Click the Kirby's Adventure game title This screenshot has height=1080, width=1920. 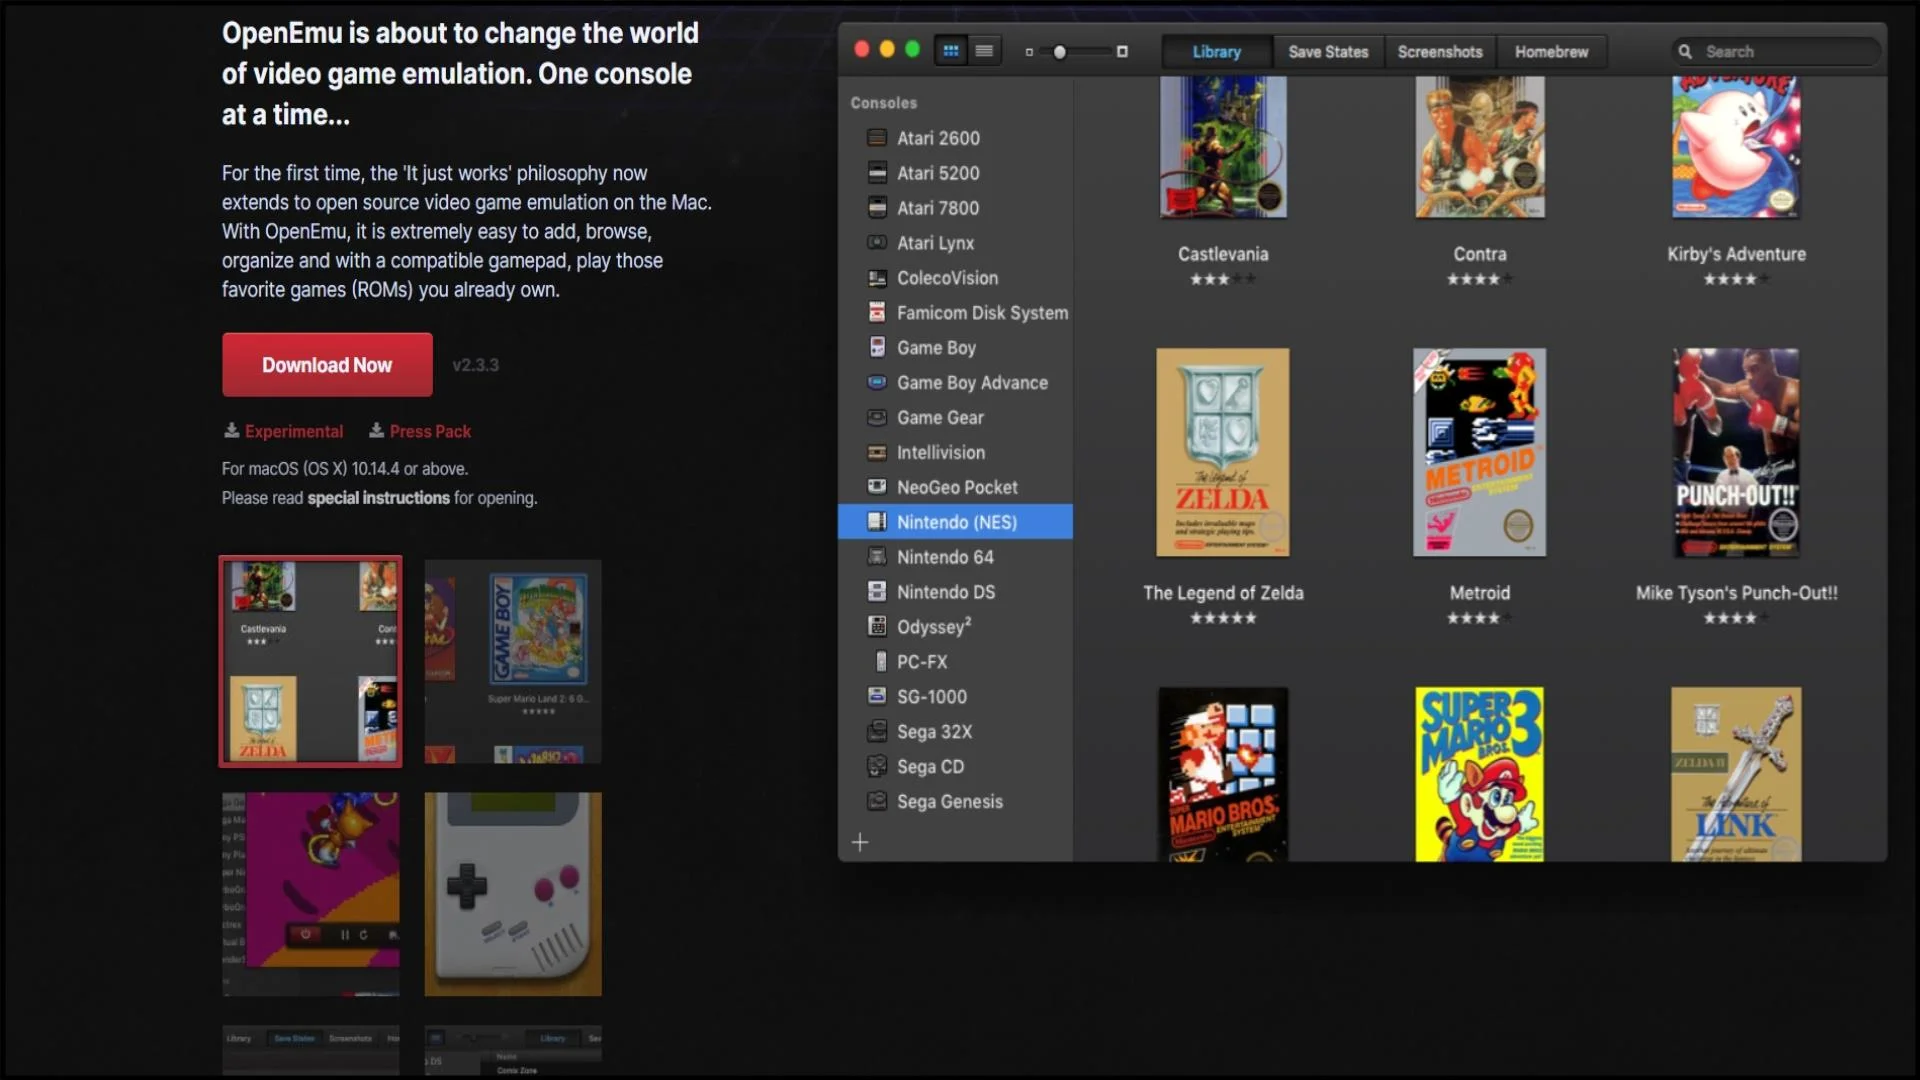[x=1736, y=254]
